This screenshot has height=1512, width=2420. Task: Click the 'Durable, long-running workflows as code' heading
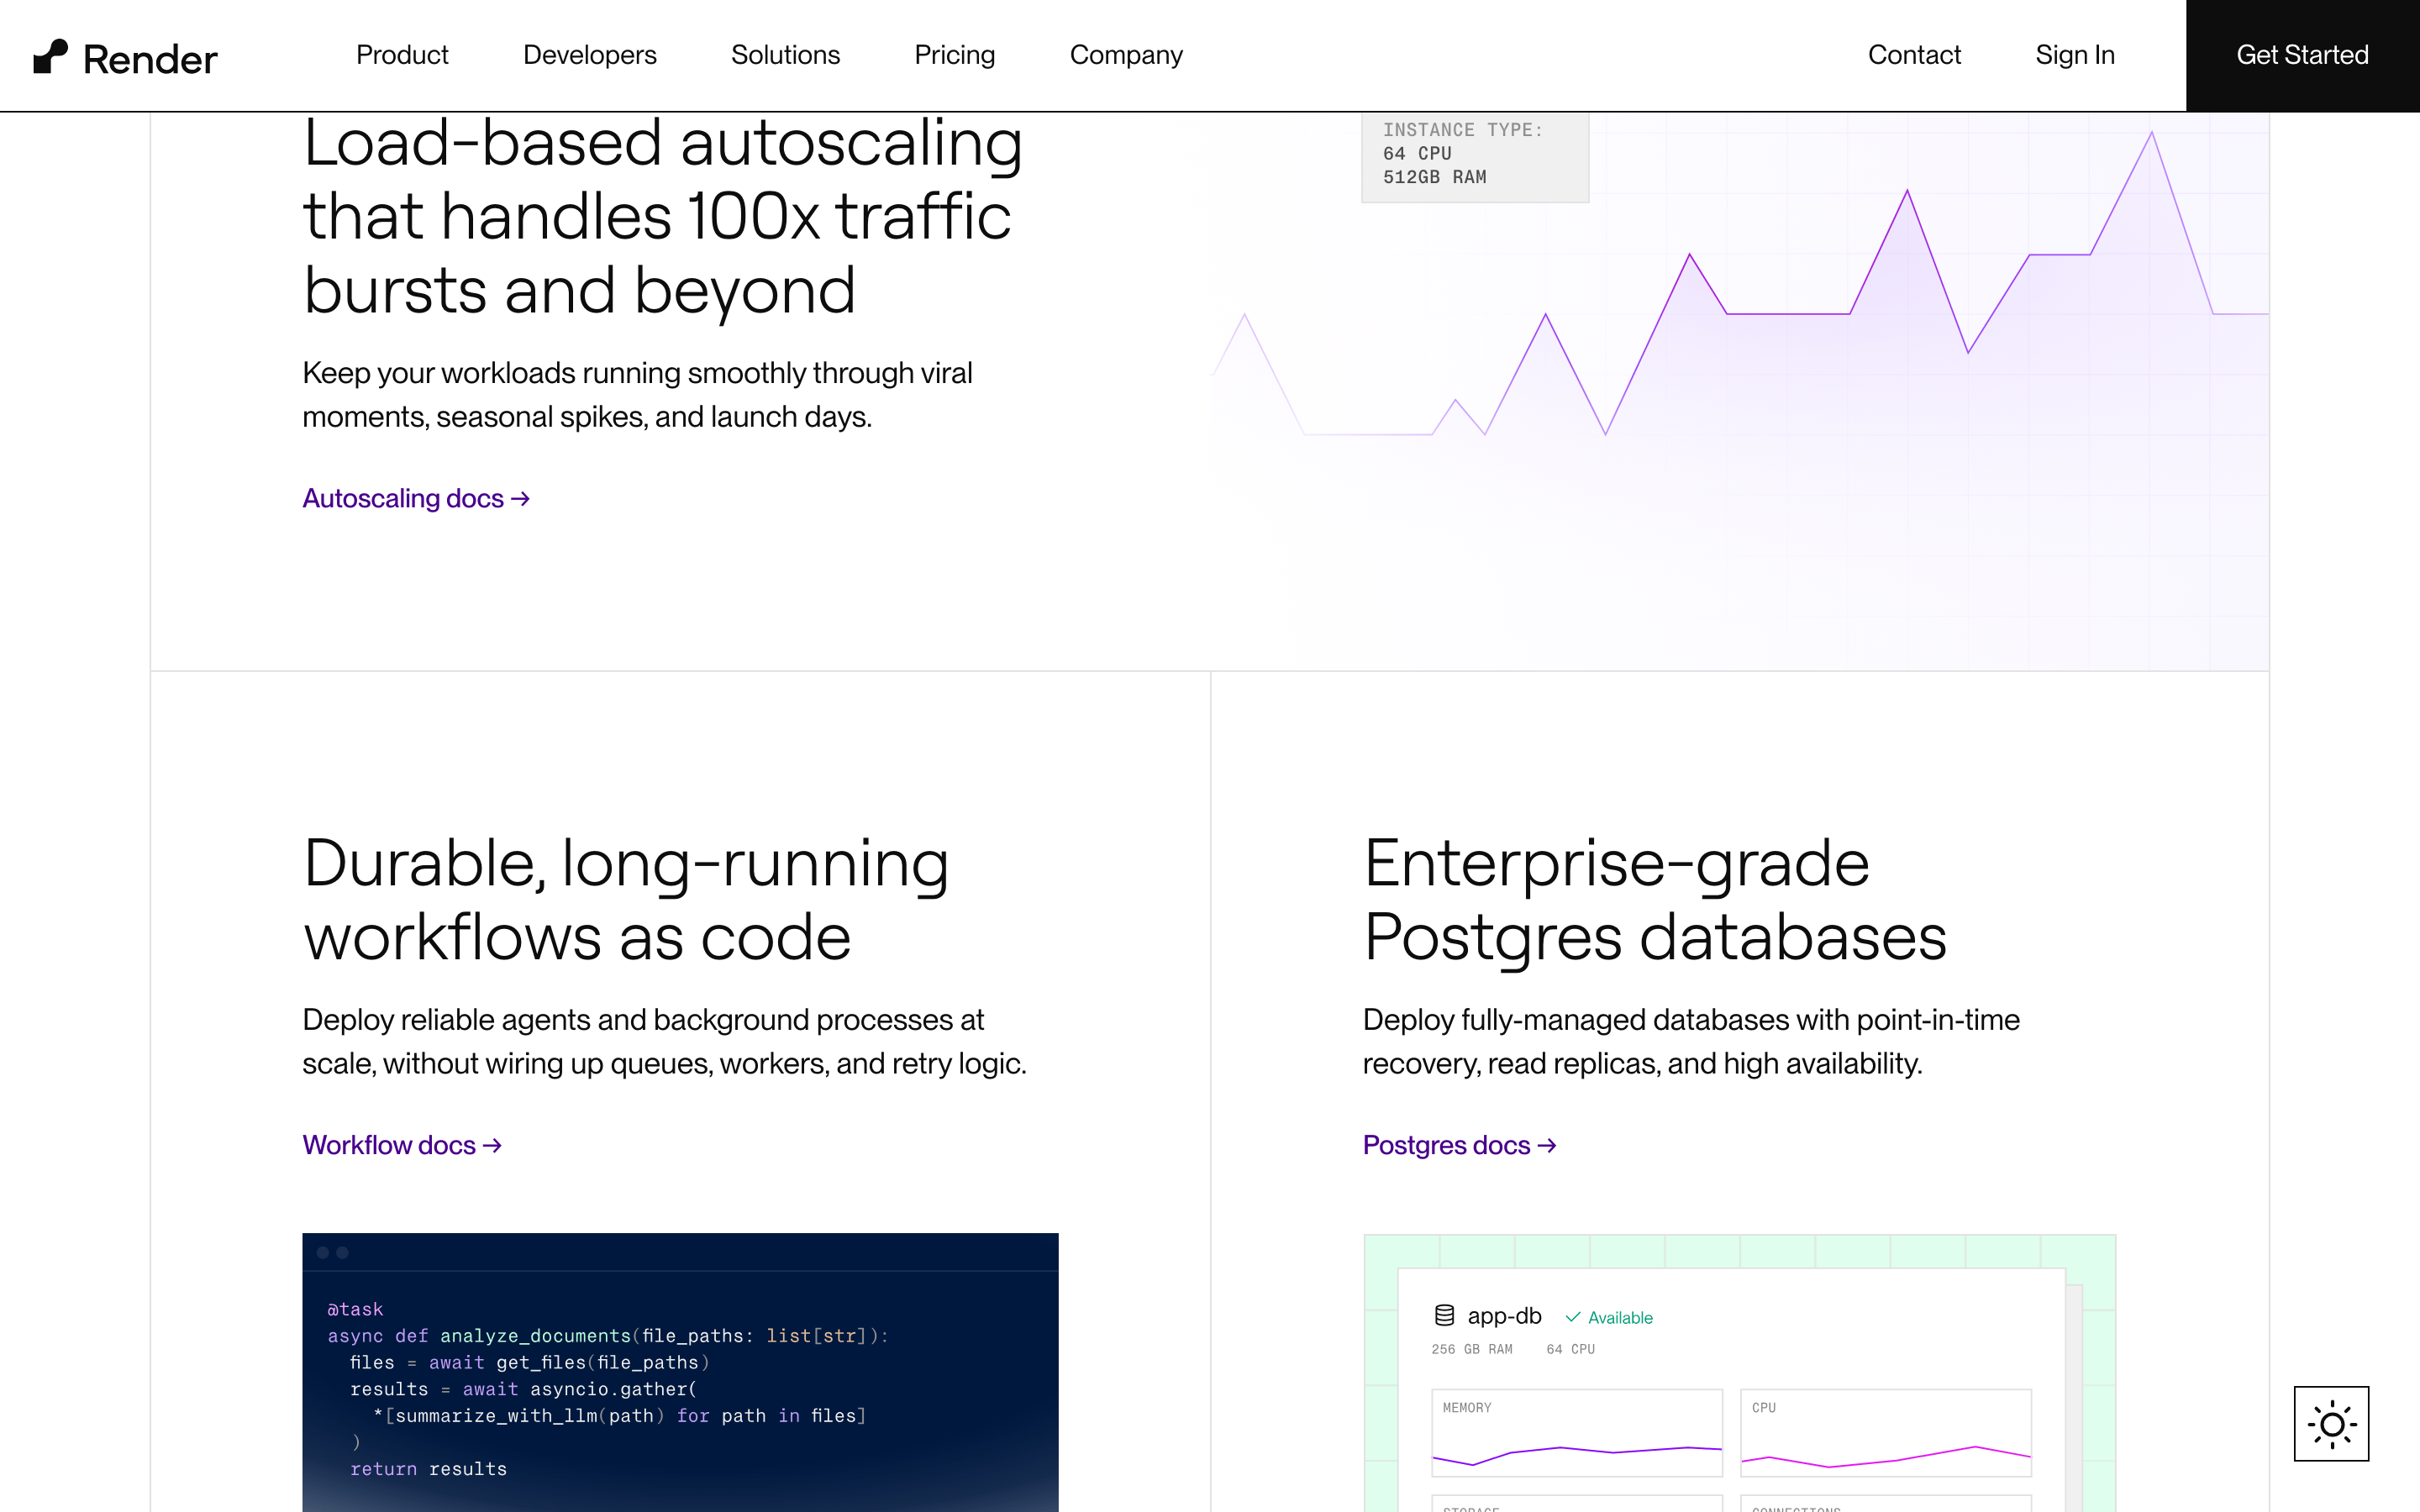(626, 900)
